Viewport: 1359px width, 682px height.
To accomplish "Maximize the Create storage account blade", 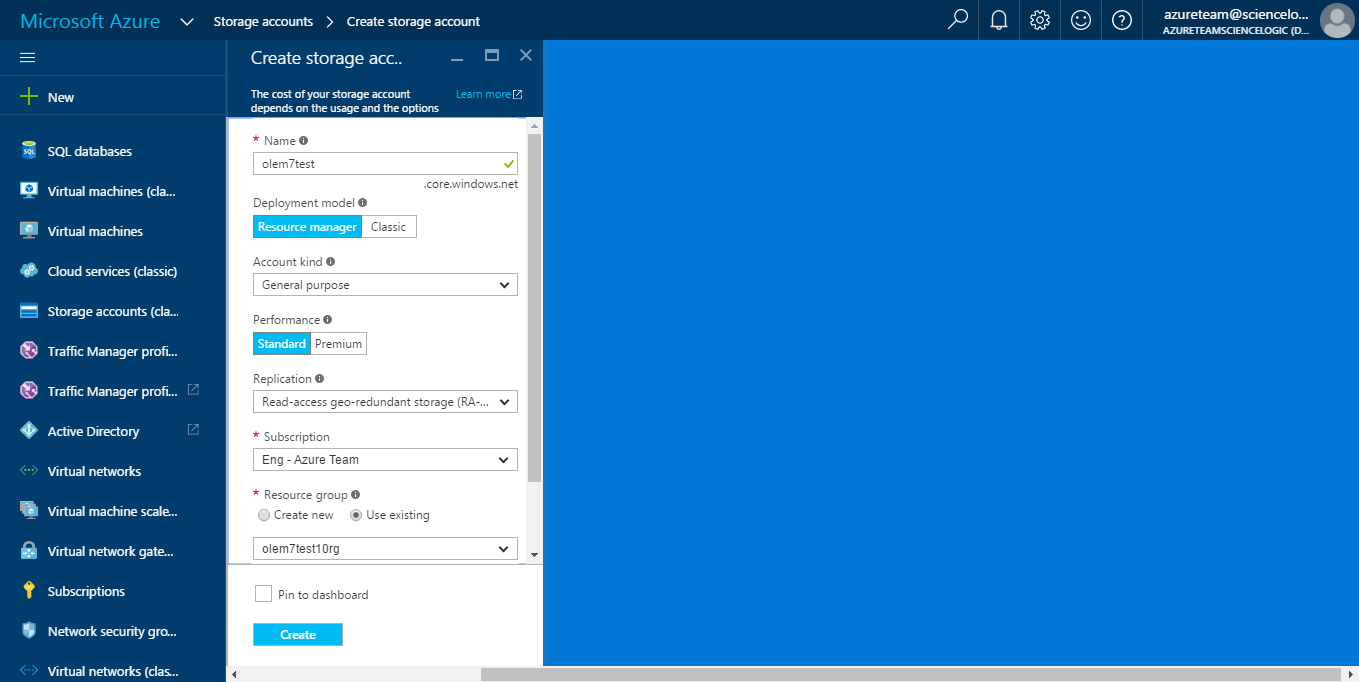I will point(492,56).
